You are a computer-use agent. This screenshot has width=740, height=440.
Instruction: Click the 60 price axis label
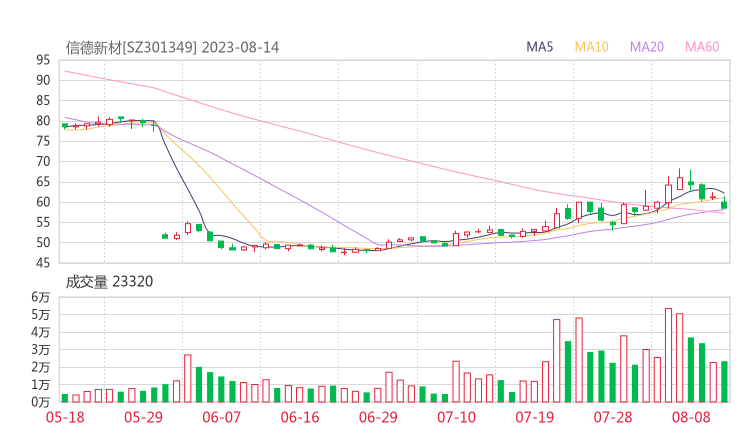pos(43,202)
